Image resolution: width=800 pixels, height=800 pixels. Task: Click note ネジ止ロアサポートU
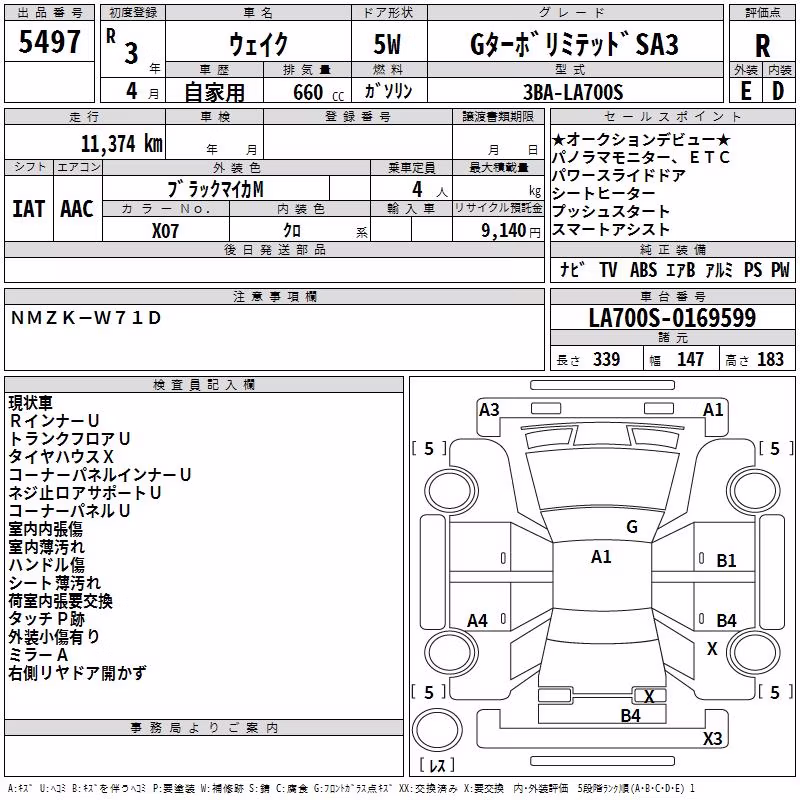(85, 492)
